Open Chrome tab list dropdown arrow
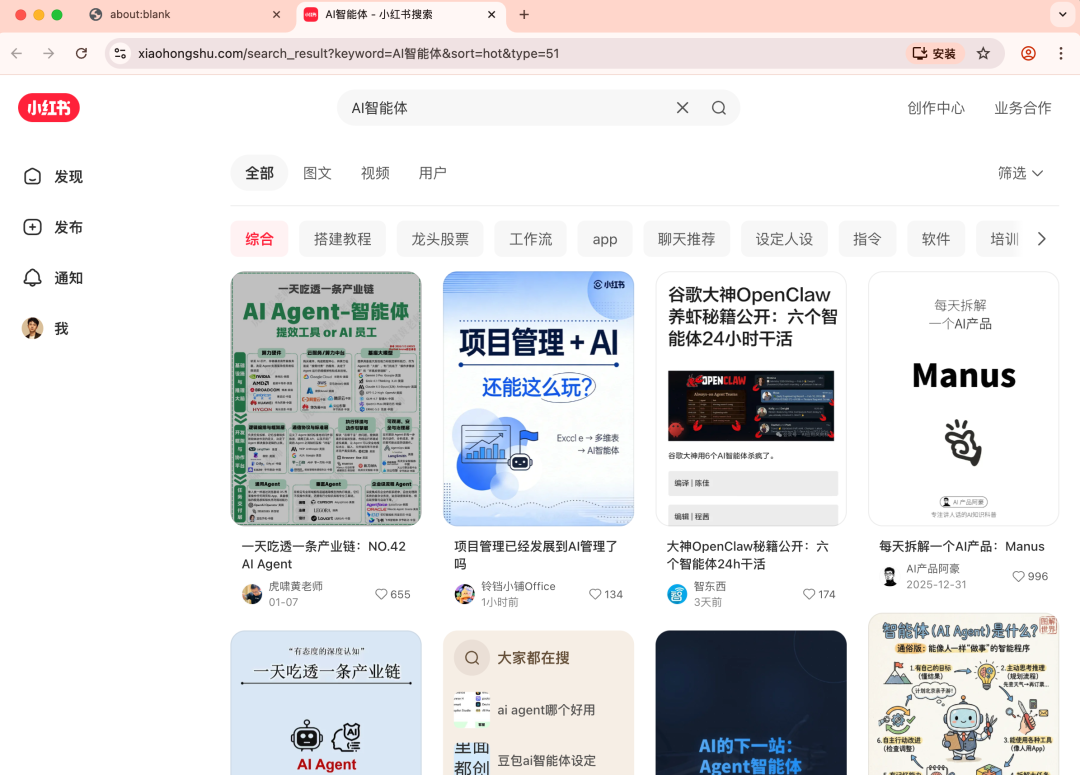This screenshot has width=1080, height=775. point(1061,14)
